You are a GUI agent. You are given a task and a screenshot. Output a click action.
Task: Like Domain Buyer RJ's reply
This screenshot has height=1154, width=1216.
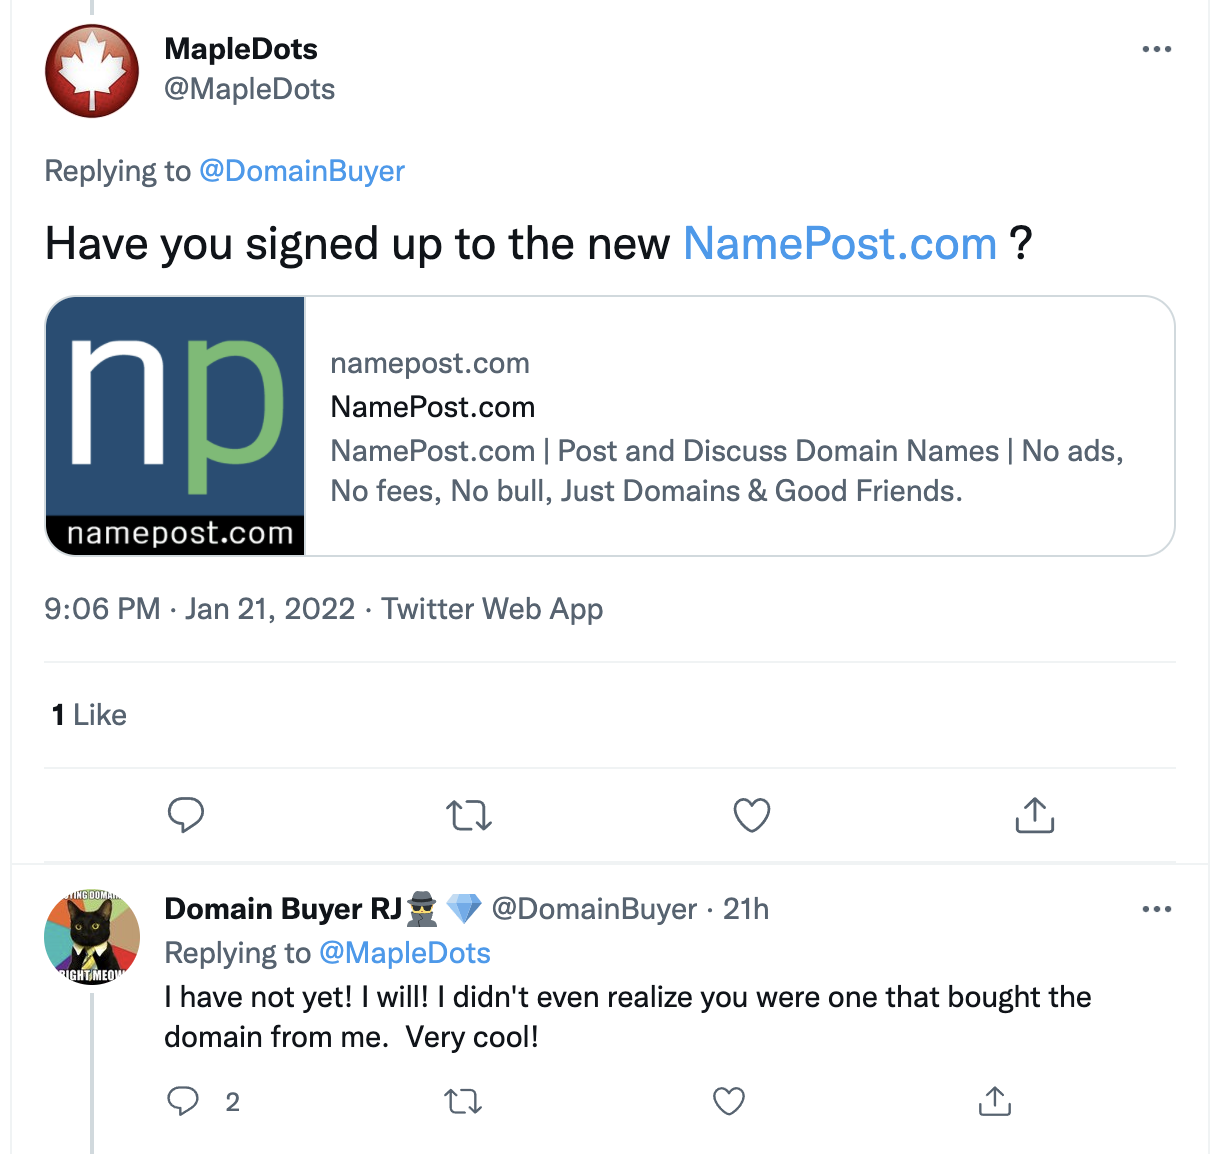729,1101
